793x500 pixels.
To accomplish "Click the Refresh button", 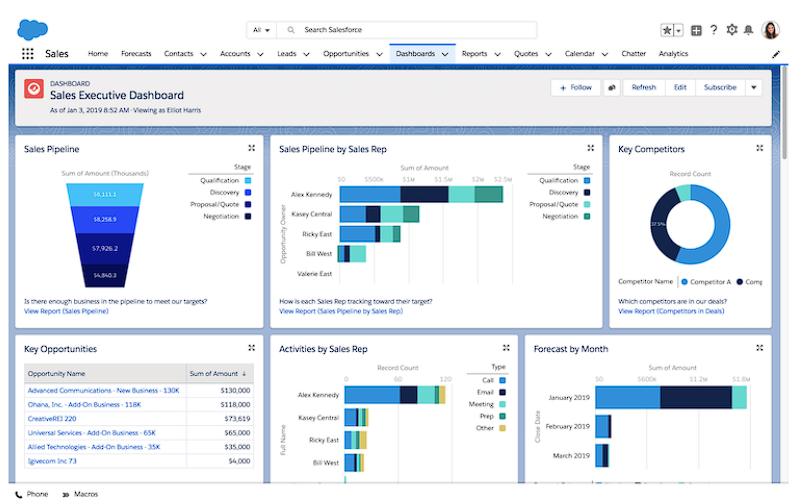I will click(x=644, y=87).
